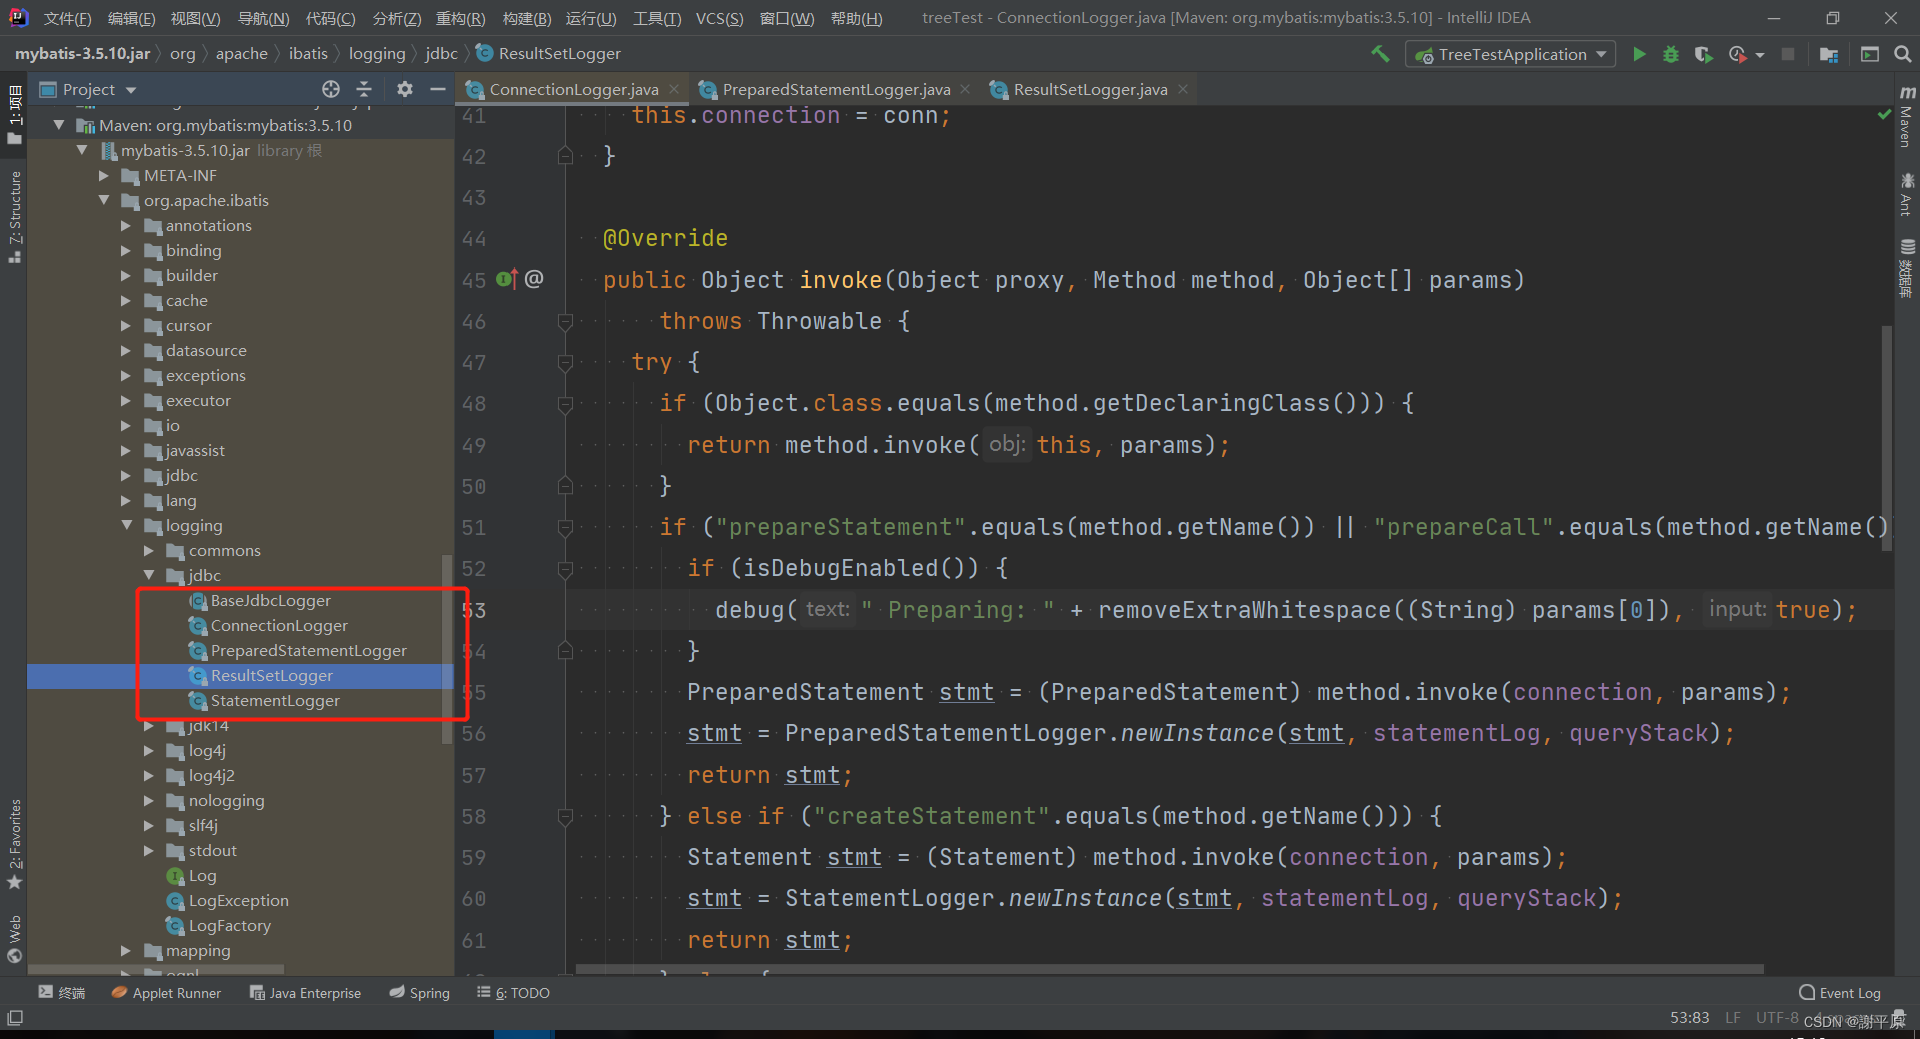1920x1039 pixels.
Task: Expand the executor package
Action: point(127,400)
